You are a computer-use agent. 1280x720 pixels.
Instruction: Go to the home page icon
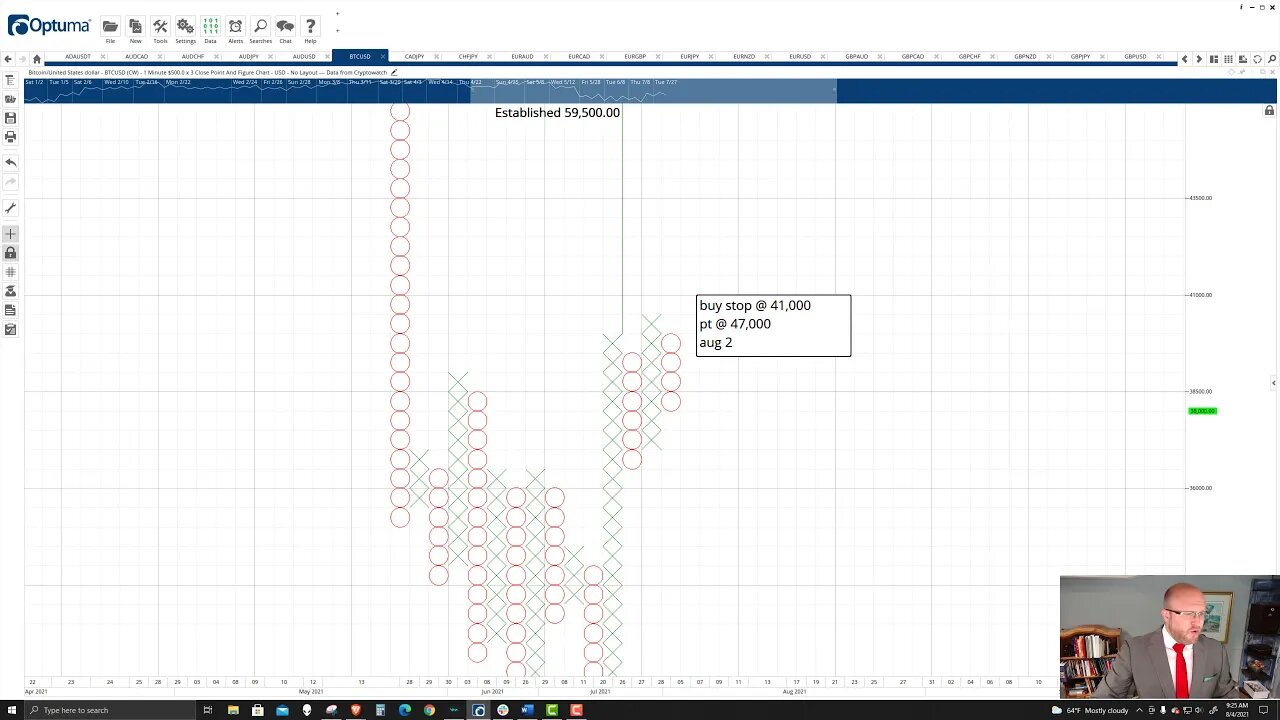[37, 58]
